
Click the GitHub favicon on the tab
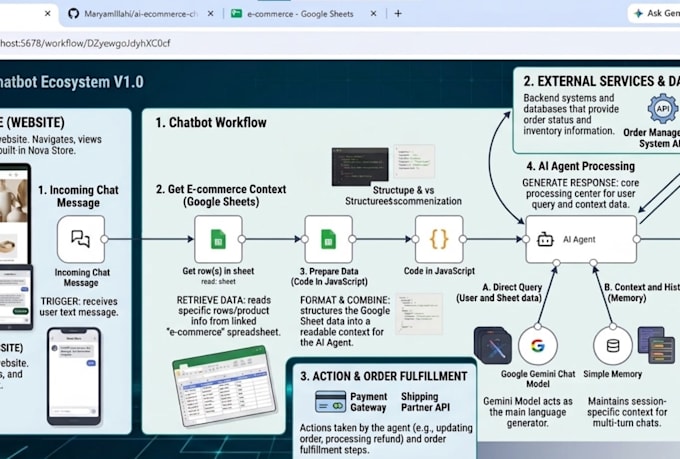pos(73,13)
